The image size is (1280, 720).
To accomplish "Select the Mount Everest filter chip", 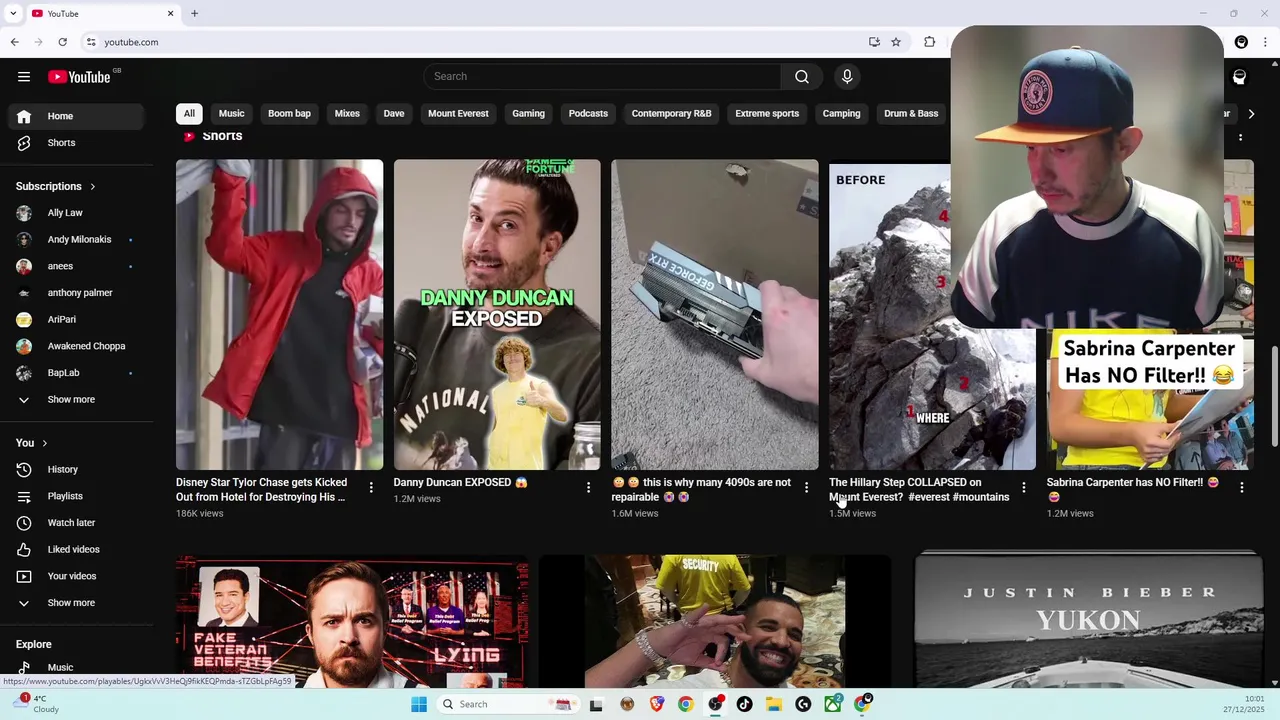I will pos(458,114).
